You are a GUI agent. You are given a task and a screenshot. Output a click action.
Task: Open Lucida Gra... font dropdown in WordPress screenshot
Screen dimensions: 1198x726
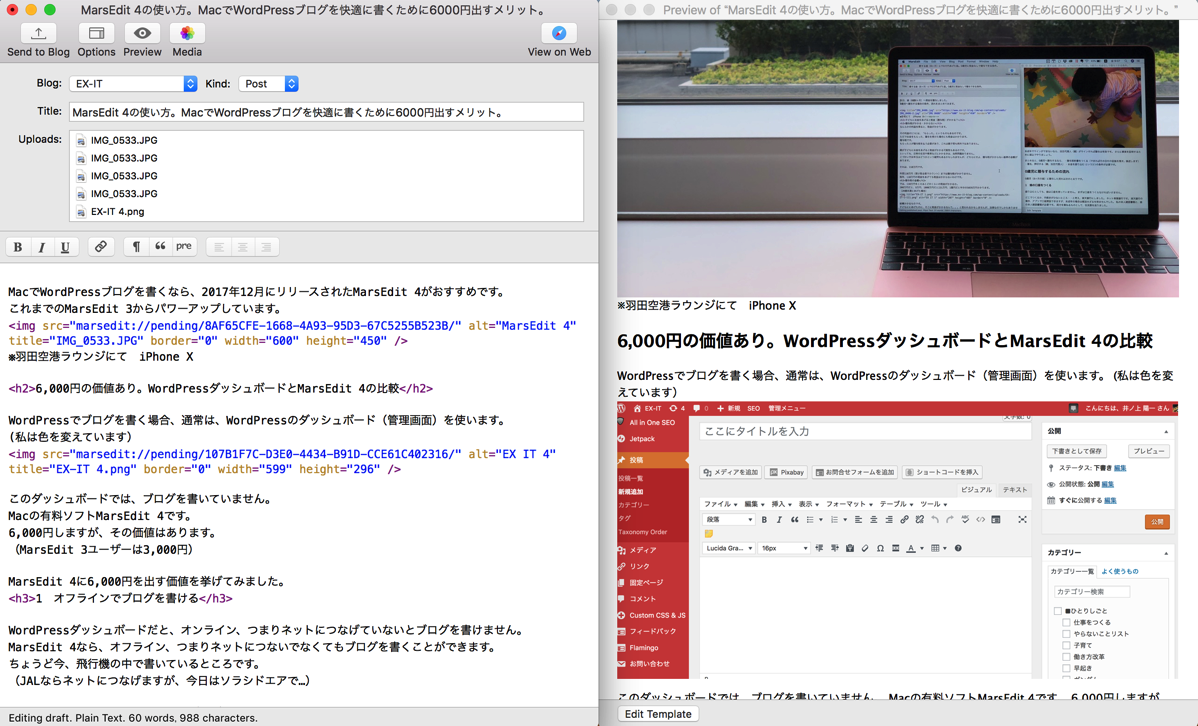[x=728, y=548]
